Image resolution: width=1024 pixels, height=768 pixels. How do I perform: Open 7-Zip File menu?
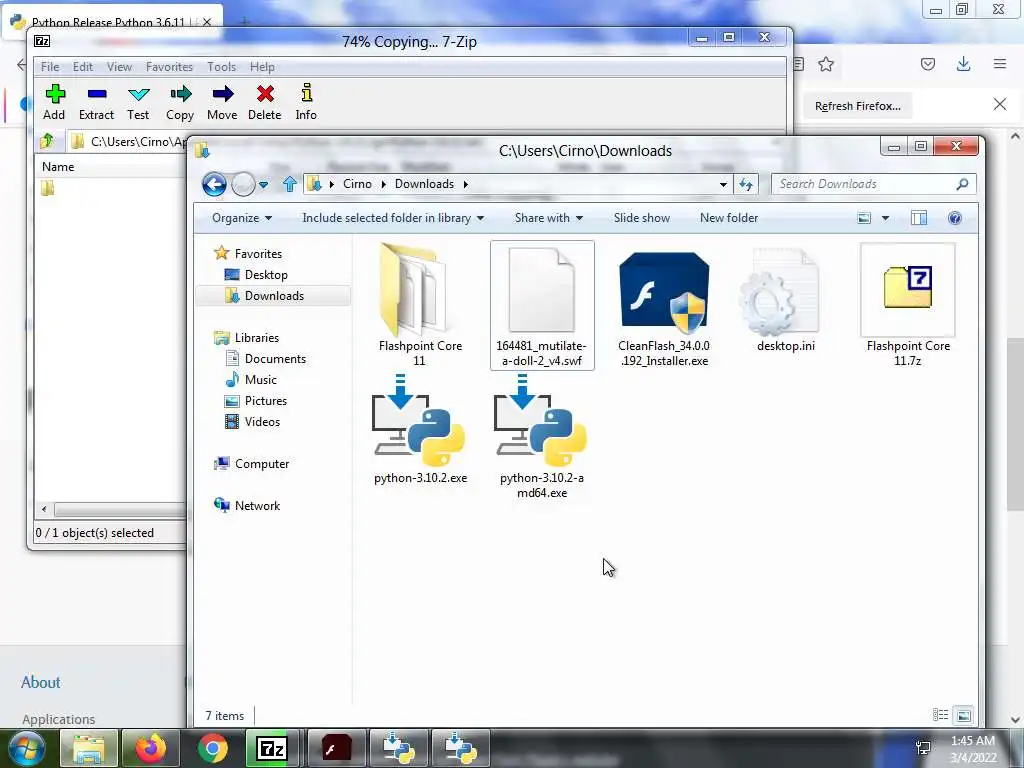50,67
